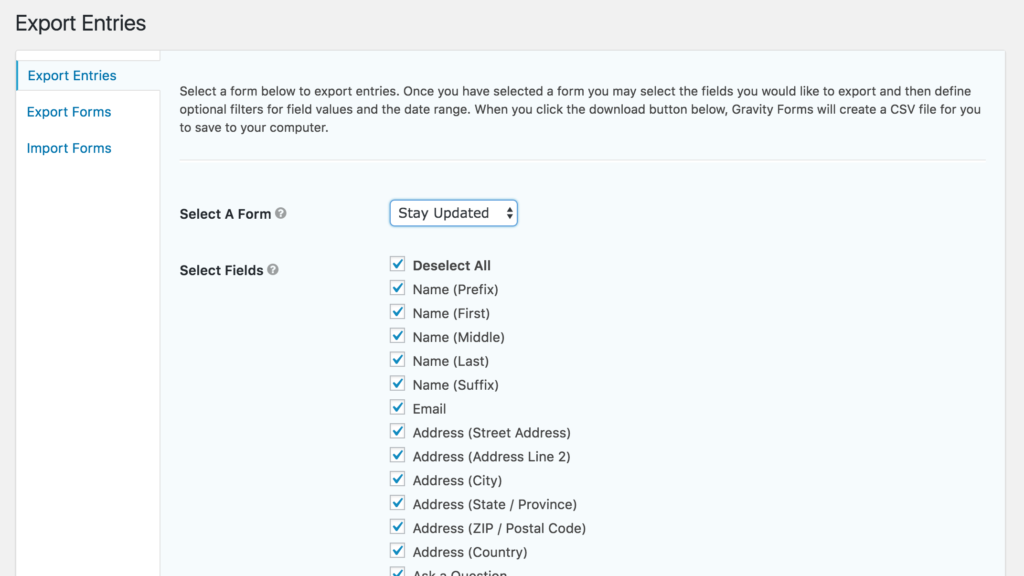1024x576 pixels.
Task: Uncheck the Name (First) checkbox
Action: [398, 313]
